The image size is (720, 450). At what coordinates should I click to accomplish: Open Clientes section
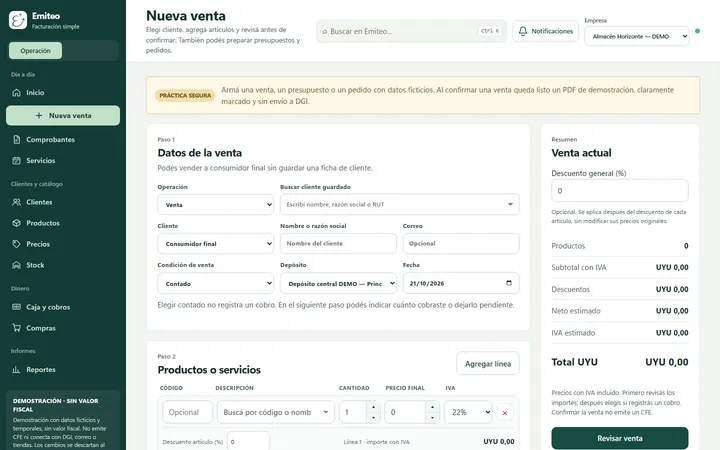[x=63, y=202]
